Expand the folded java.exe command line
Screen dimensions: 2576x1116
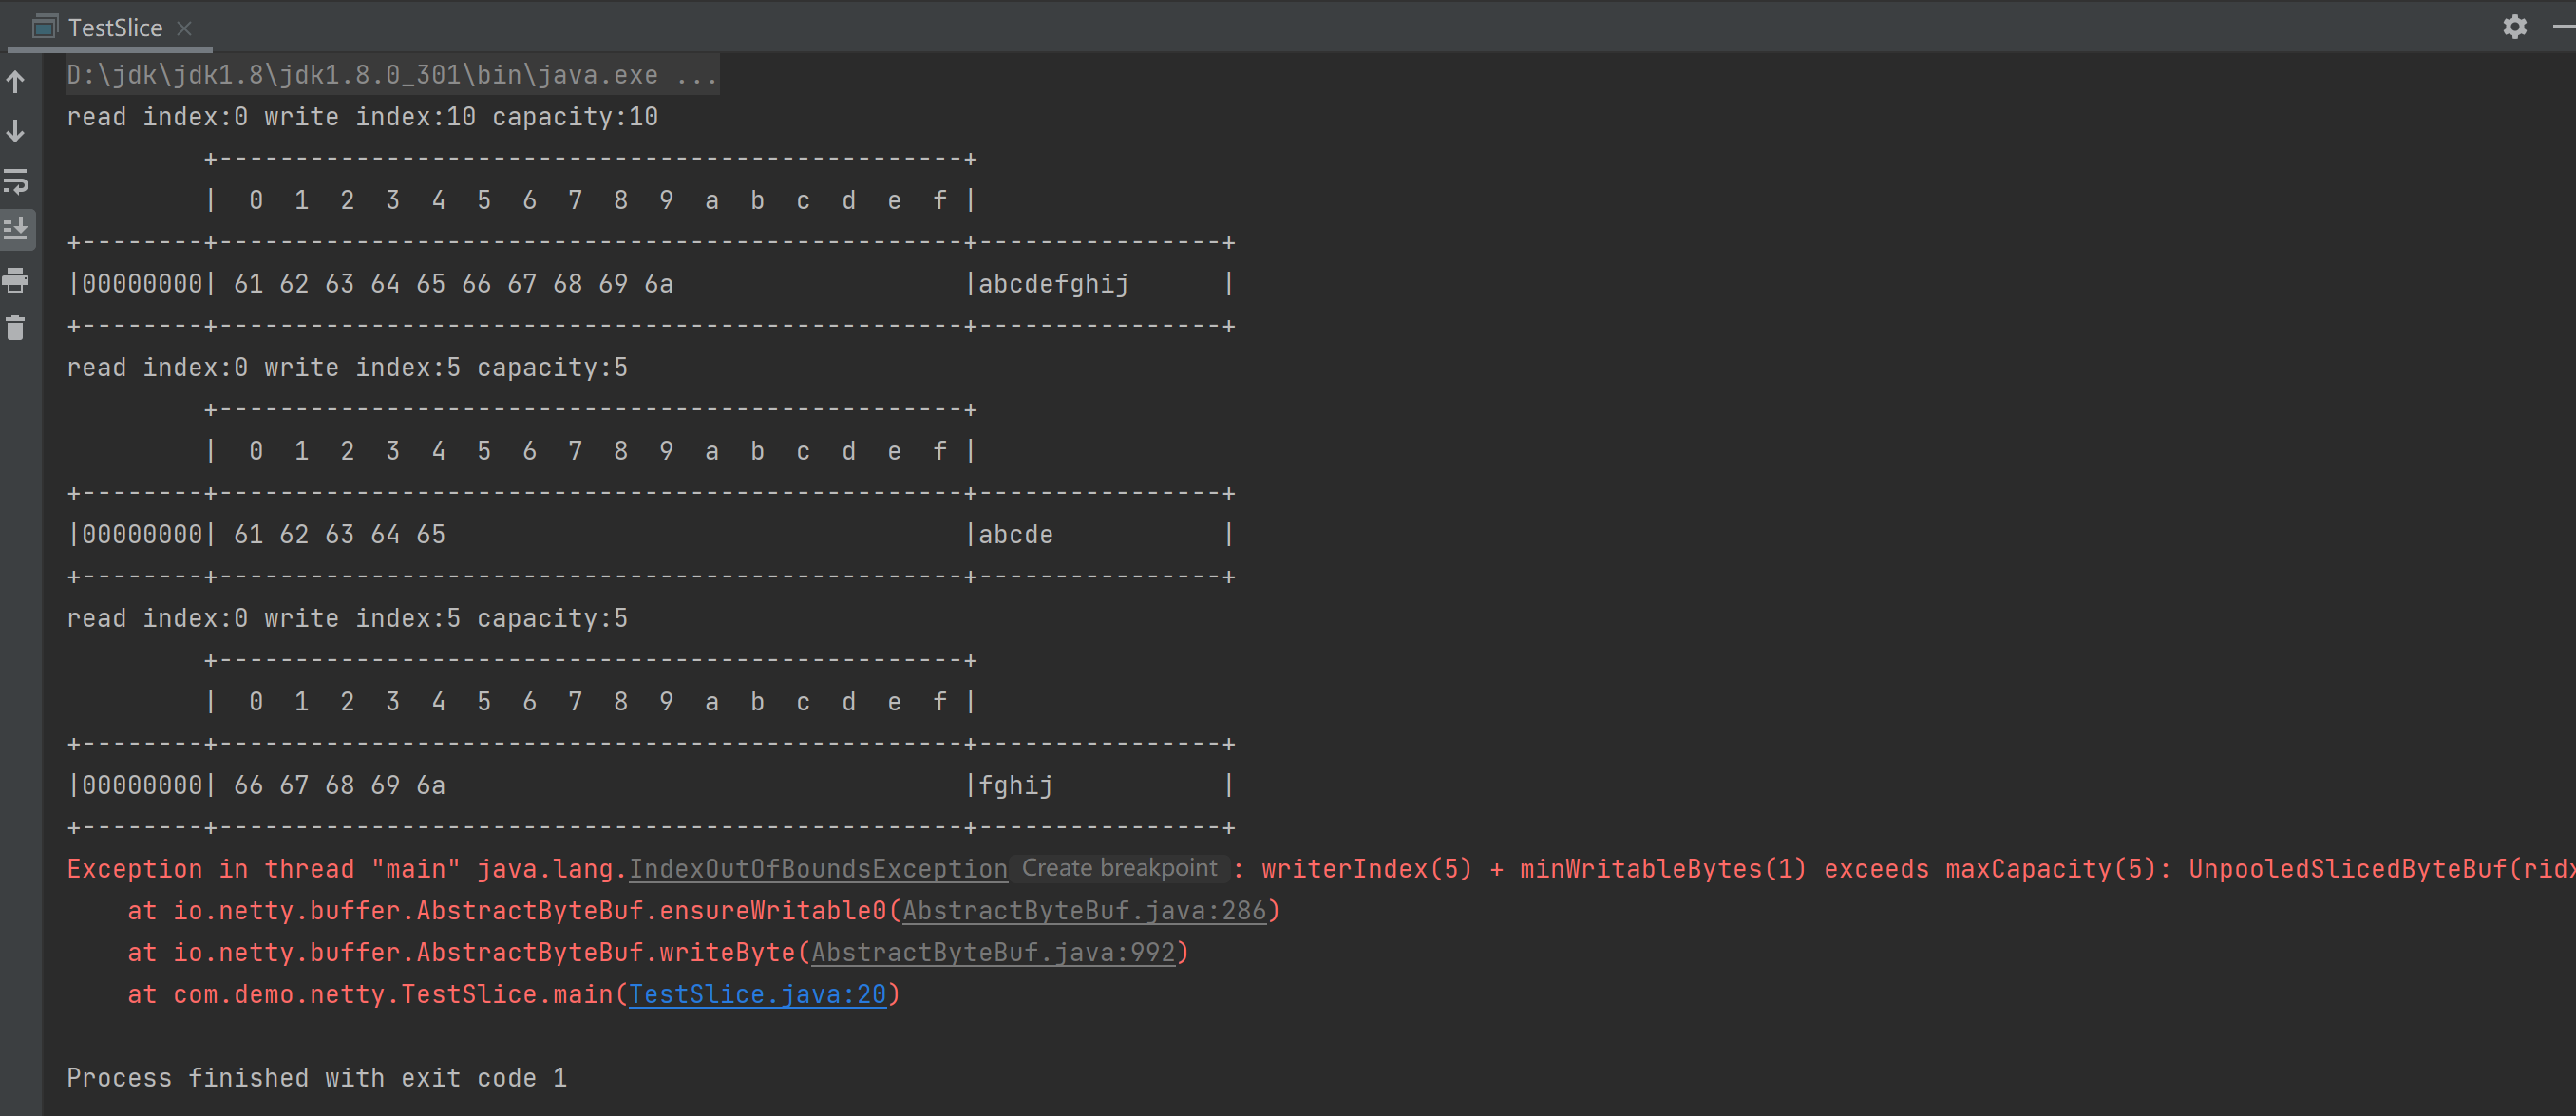[x=696, y=75]
